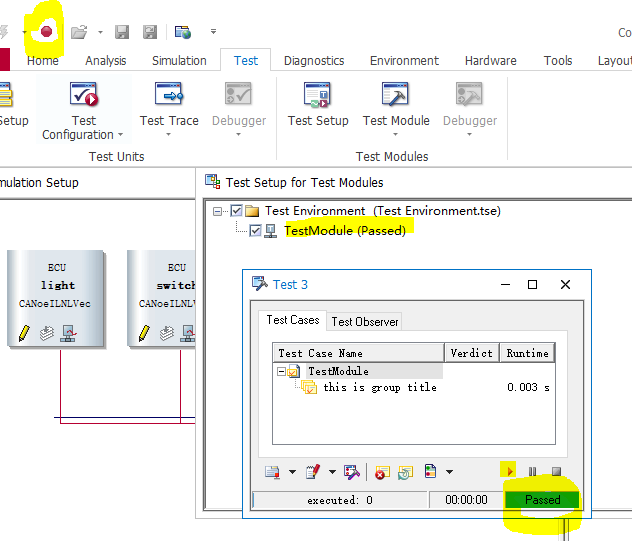The width and height of the screenshot is (632, 541).
Task: Expand the Test Configuration dropdown arrow
Action: coord(121,135)
